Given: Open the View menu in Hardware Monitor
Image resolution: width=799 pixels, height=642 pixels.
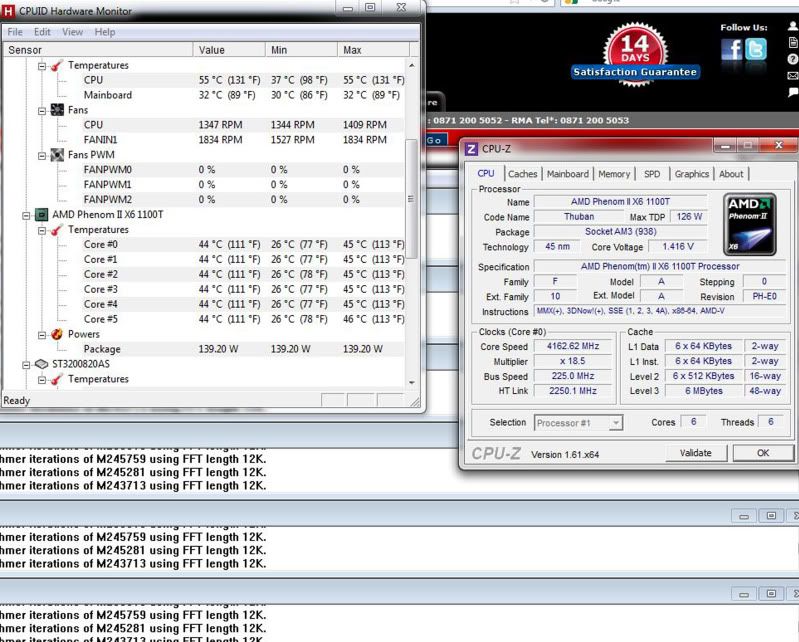Looking at the screenshot, I should [72, 32].
